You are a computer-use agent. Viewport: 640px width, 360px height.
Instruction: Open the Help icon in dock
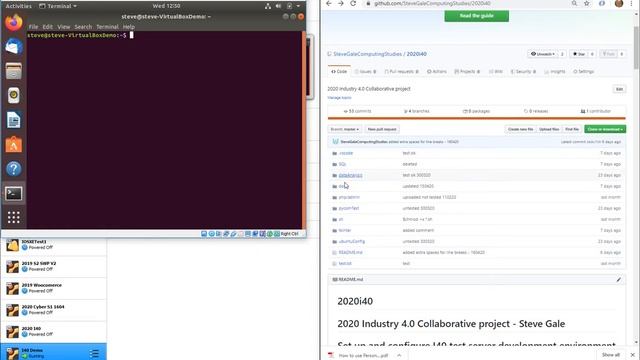click(13, 169)
